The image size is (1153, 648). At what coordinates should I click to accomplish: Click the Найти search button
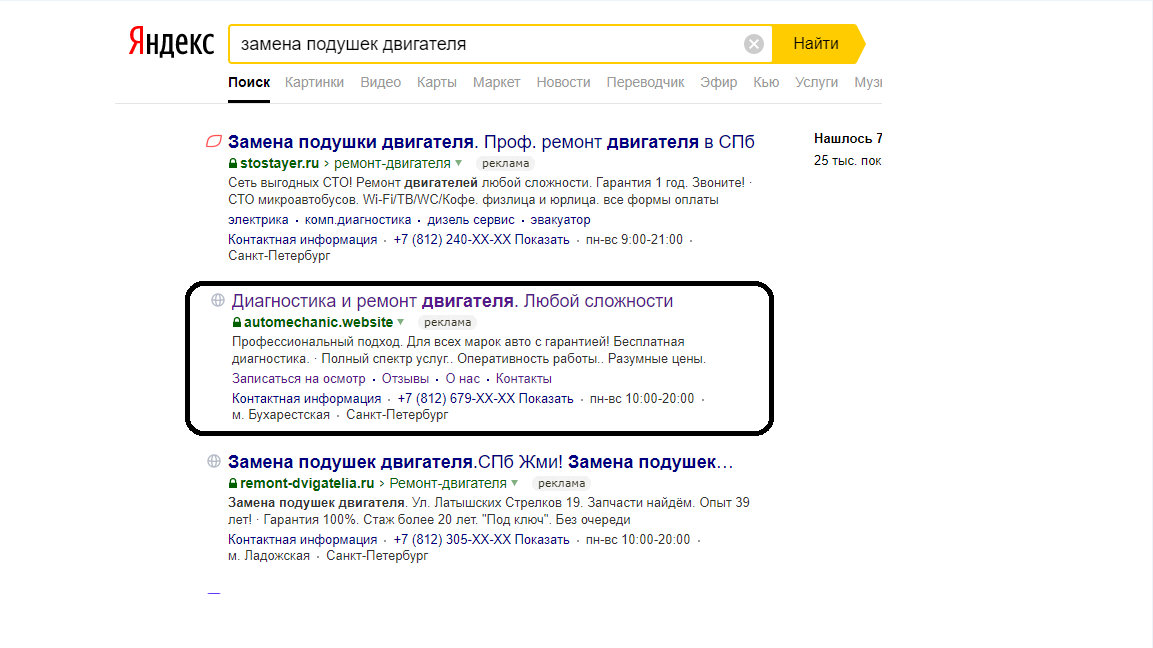click(x=818, y=44)
